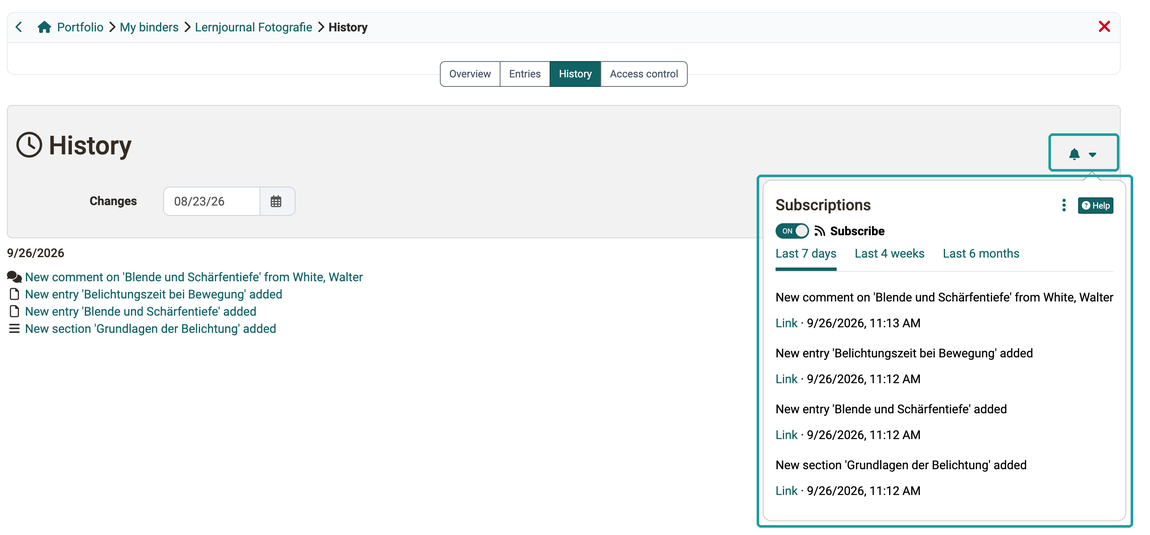This screenshot has height=535, width=1150.
Task: Open the bell subscription dropdown
Action: point(1083,153)
